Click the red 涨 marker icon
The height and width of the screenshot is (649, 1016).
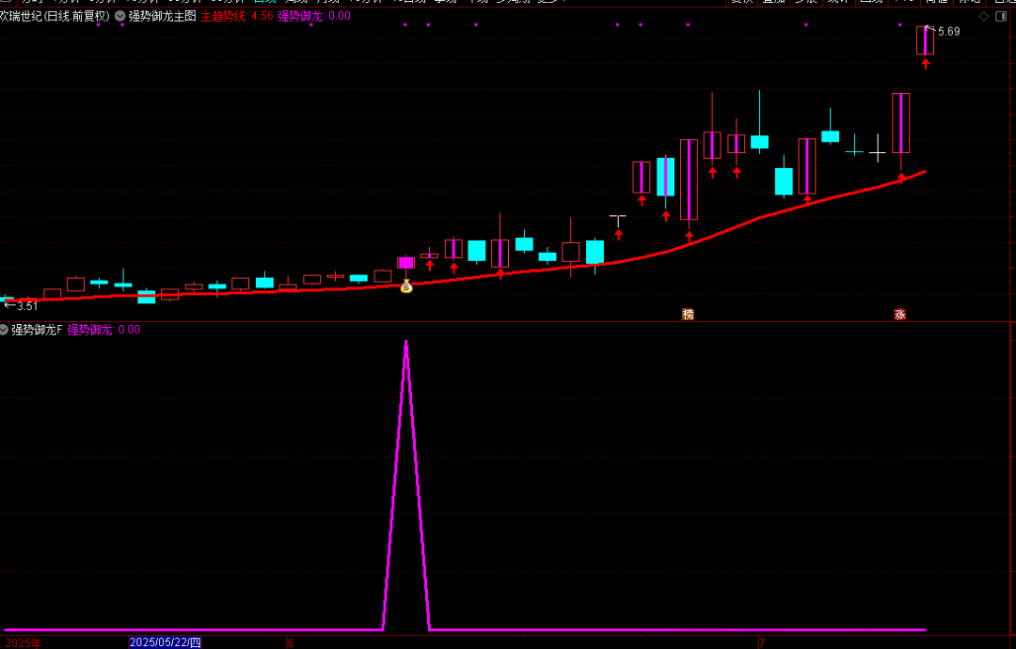pyautogui.click(x=900, y=314)
